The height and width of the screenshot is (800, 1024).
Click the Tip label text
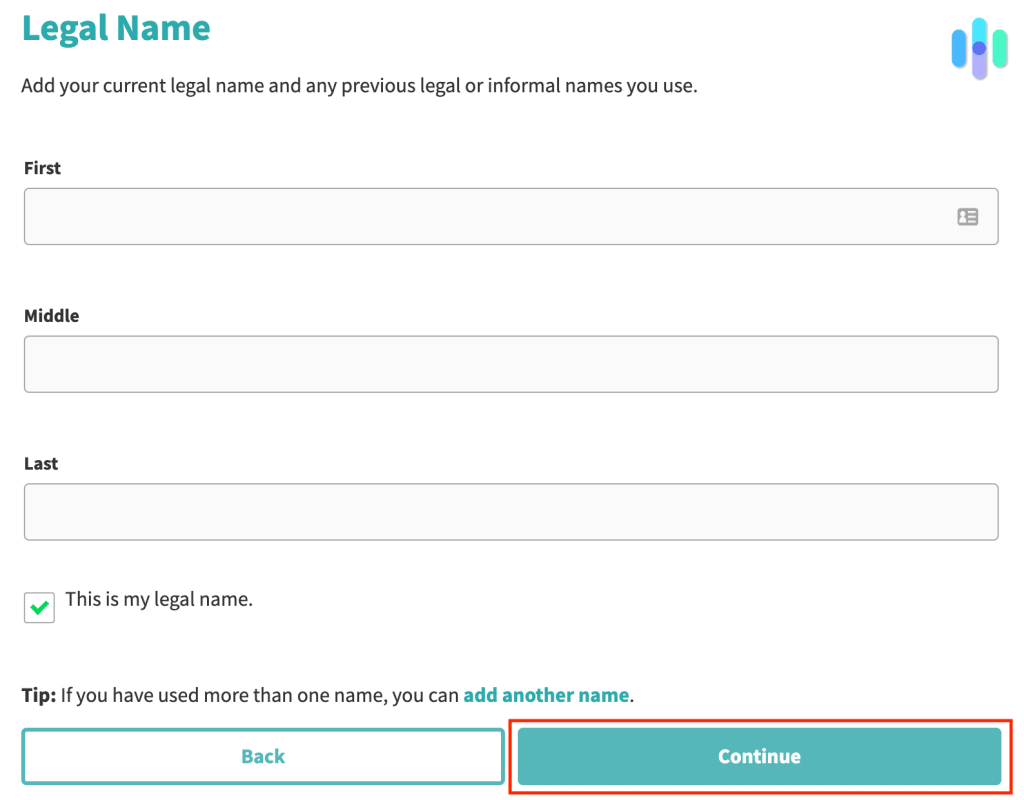click(39, 694)
